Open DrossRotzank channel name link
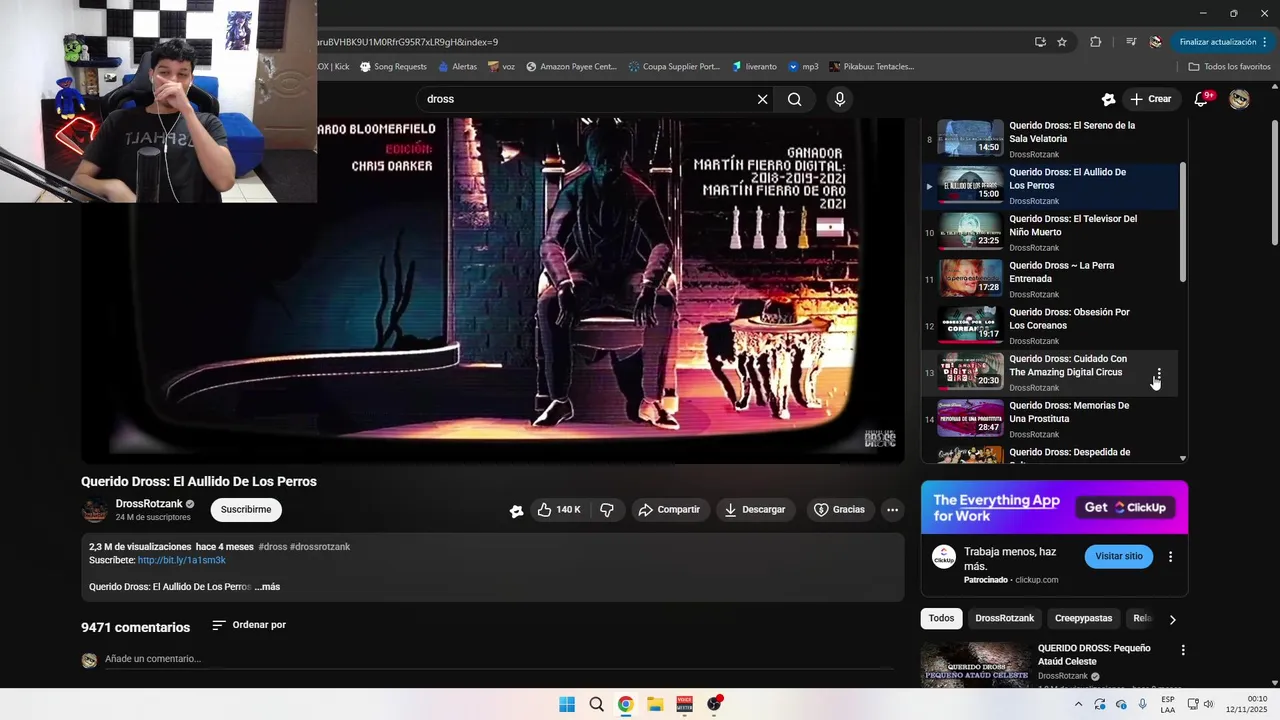 (x=149, y=504)
